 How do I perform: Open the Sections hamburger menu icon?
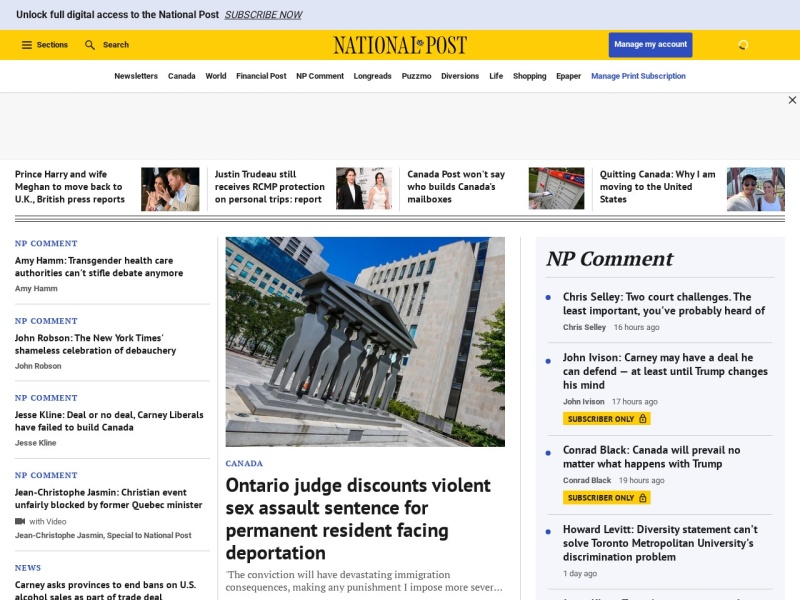pyautogui.click(x=27, y=45)
